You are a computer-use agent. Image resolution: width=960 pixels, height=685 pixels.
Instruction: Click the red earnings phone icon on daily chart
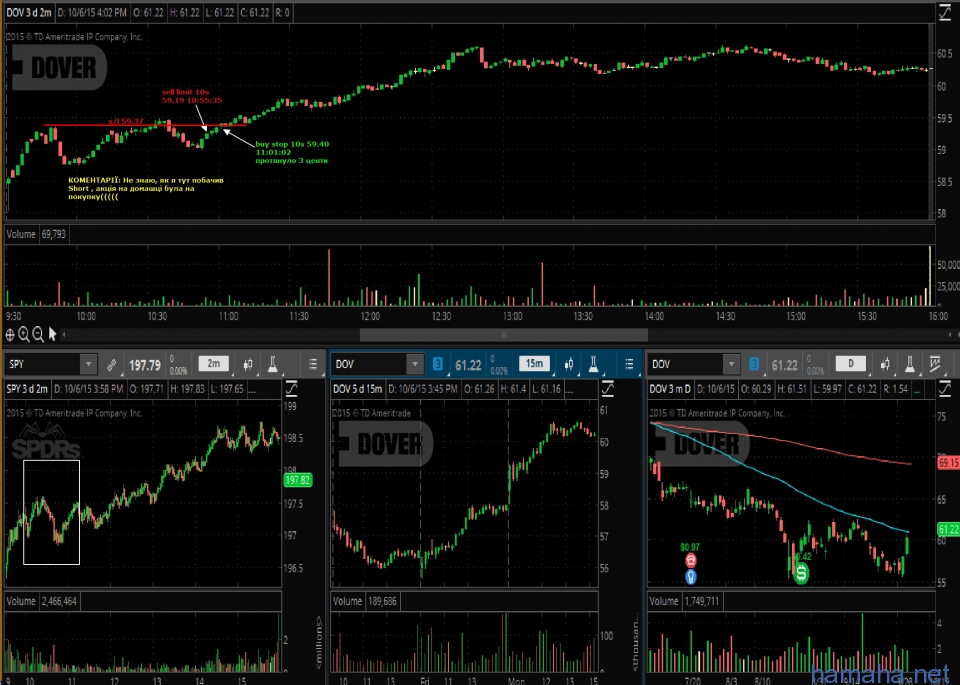pos(691,560)
